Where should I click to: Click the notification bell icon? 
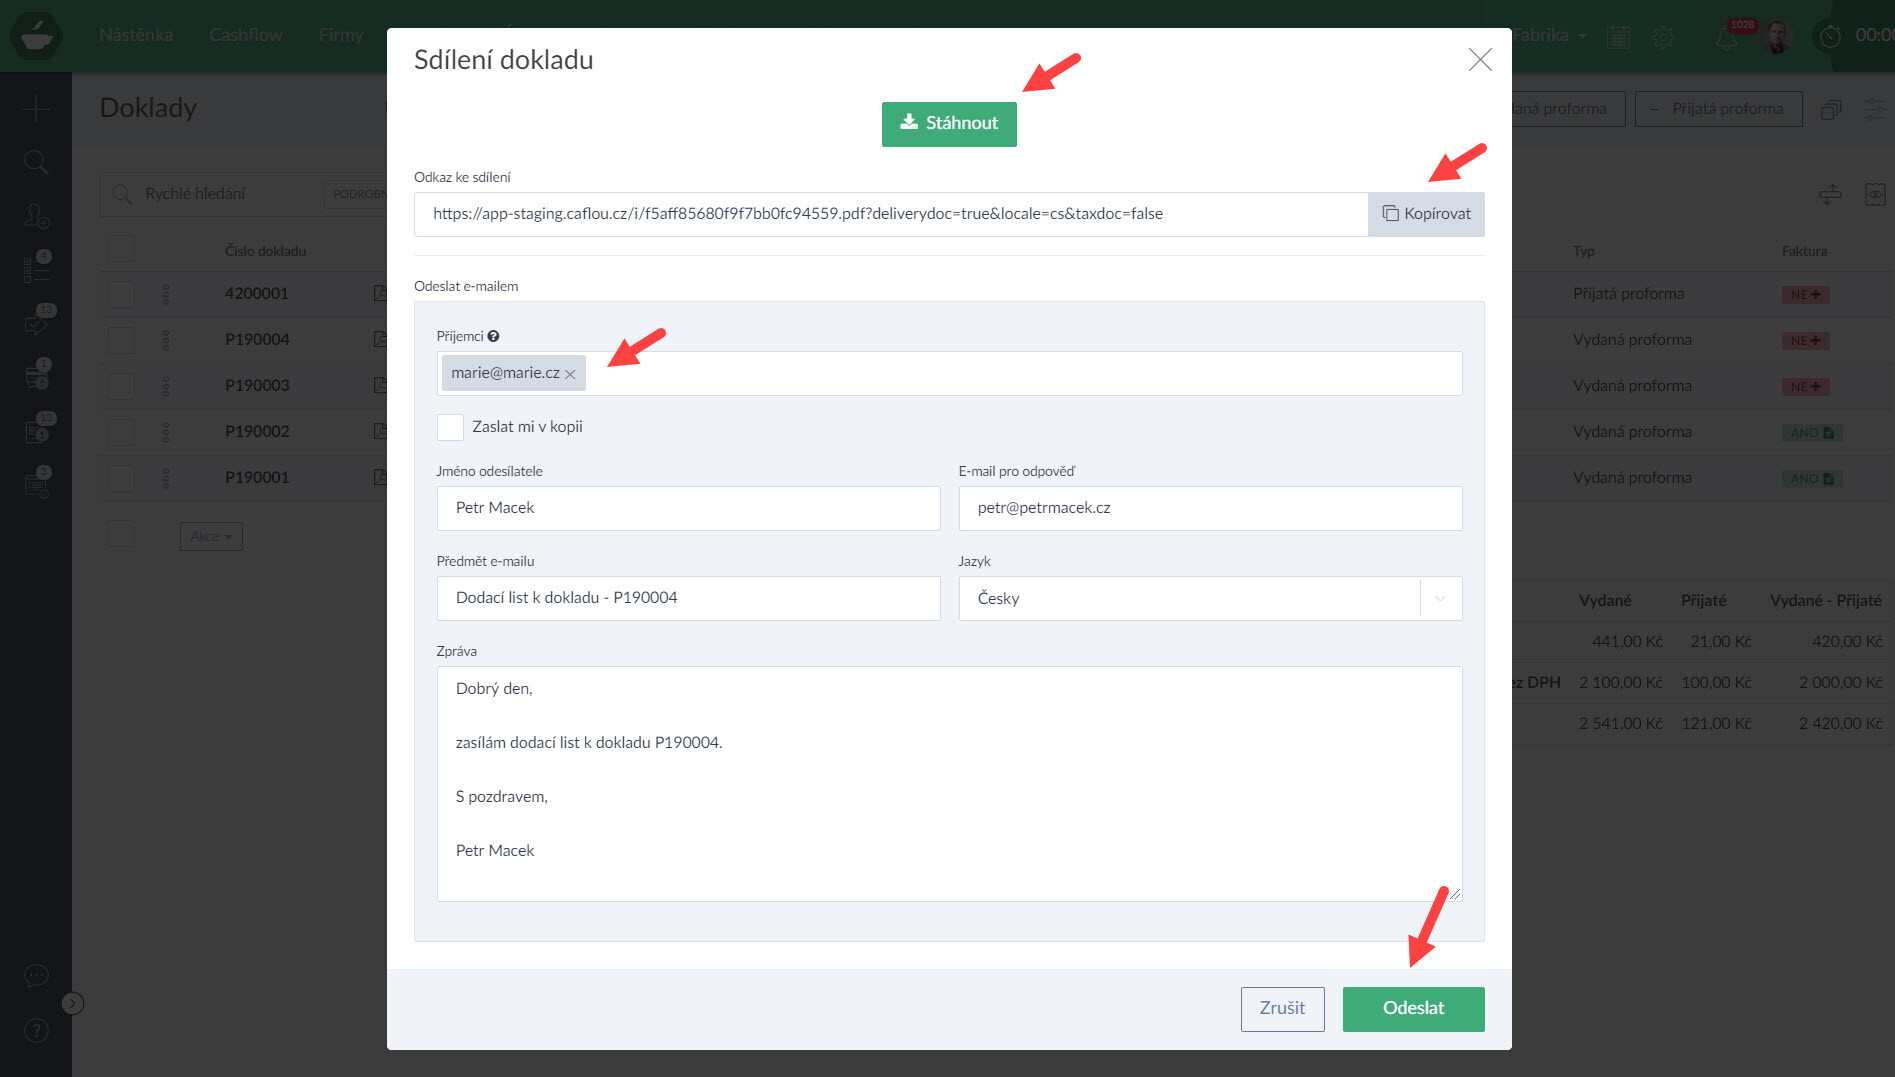1727,38
